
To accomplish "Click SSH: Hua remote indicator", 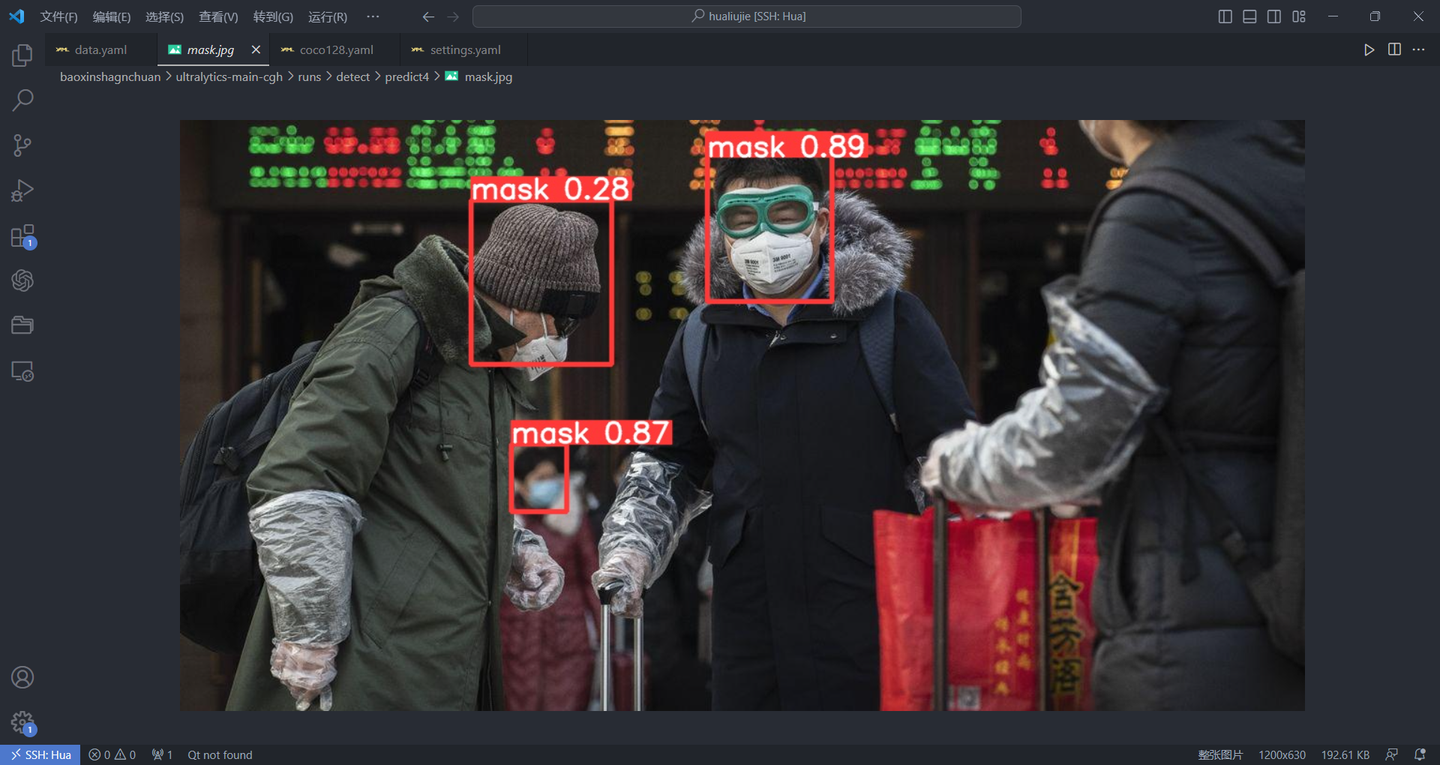I will coord(39,754).
